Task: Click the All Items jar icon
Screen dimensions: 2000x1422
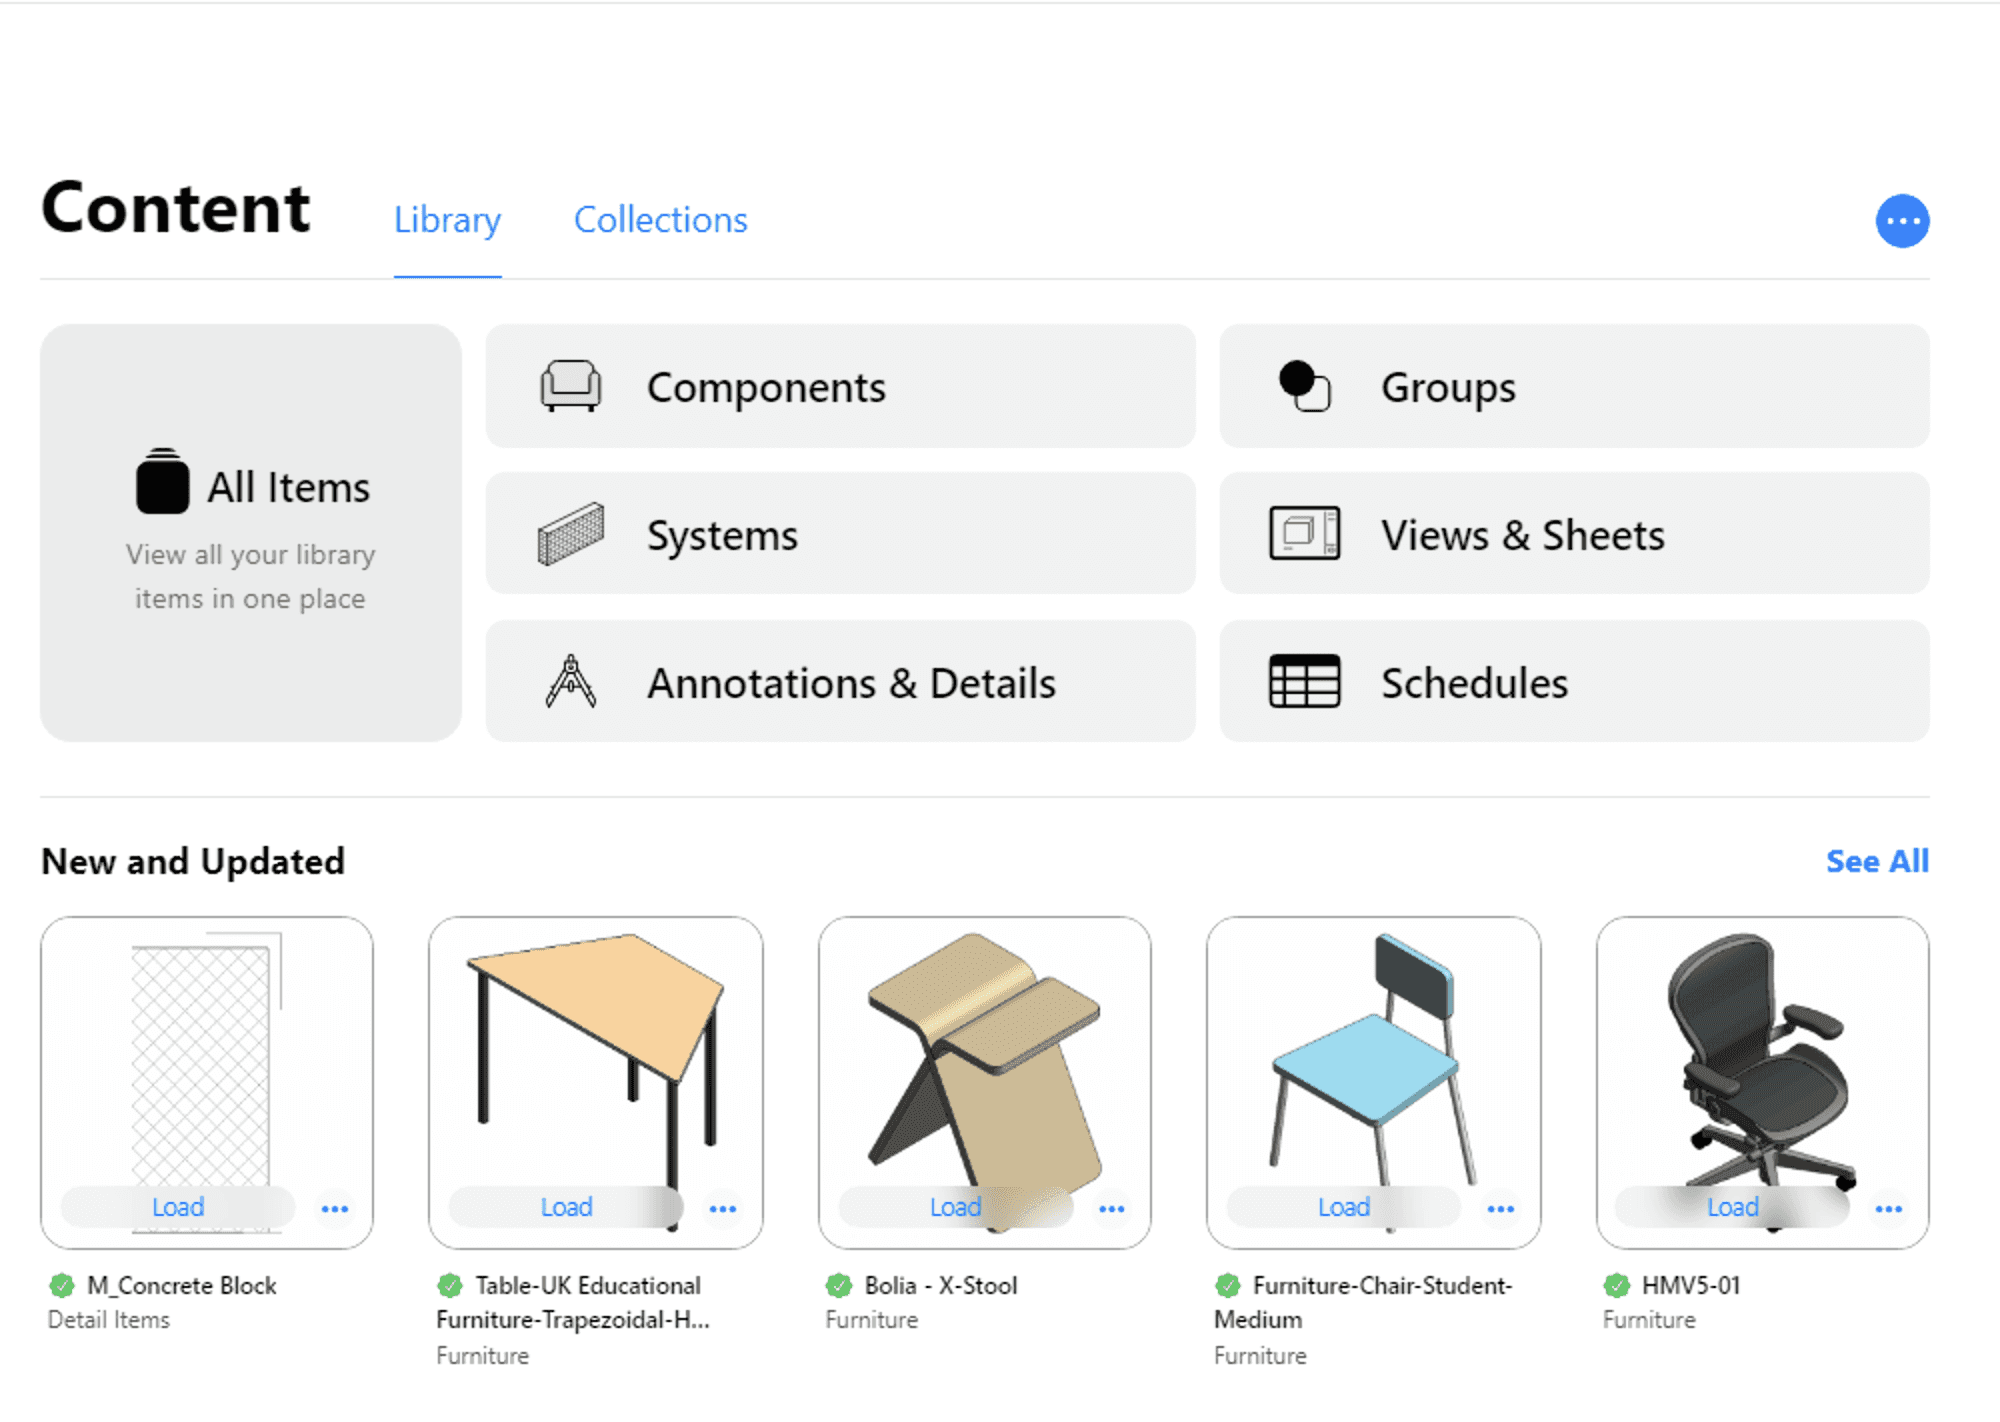Action: (162, 482)
